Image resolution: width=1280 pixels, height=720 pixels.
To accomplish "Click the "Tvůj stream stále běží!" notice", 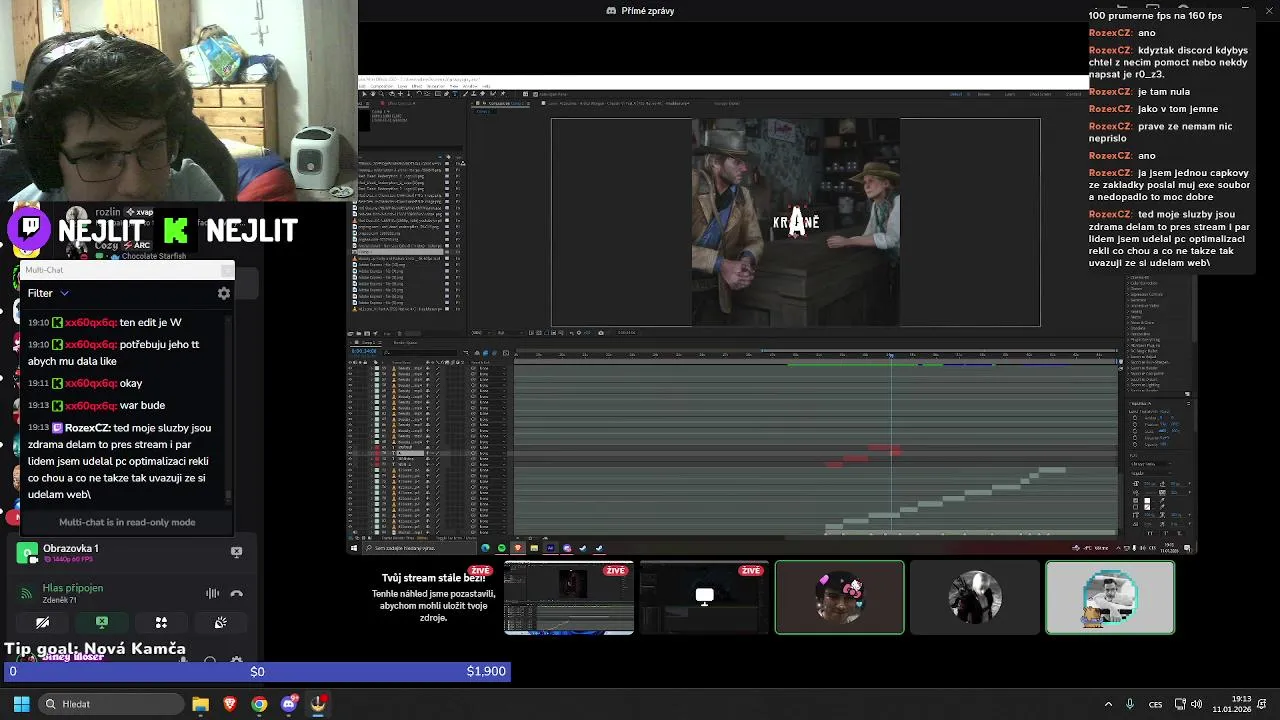I will [433, 578].
